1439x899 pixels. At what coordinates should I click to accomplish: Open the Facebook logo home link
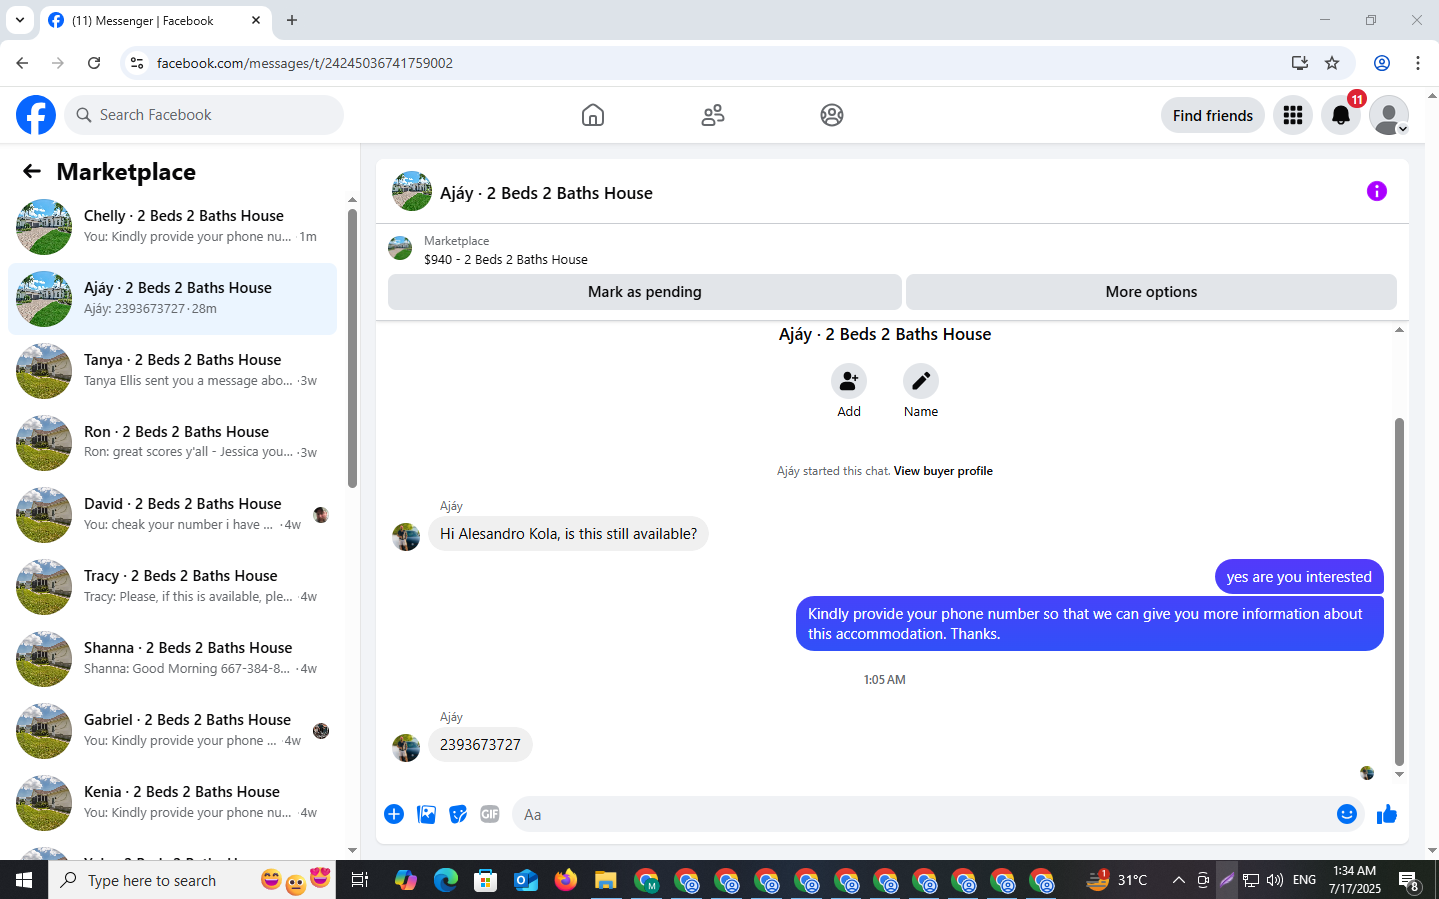36,115
